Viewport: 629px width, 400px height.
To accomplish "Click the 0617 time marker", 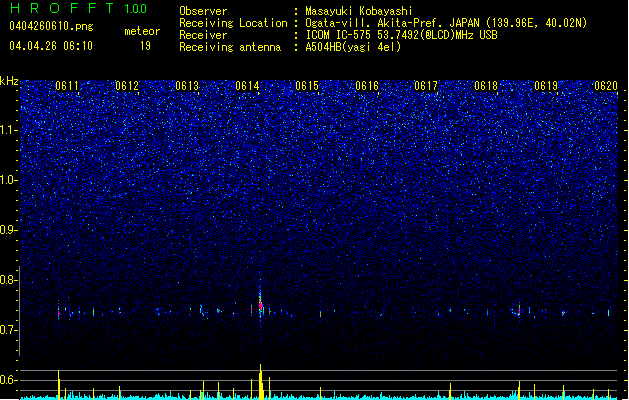I will [426, 86].
